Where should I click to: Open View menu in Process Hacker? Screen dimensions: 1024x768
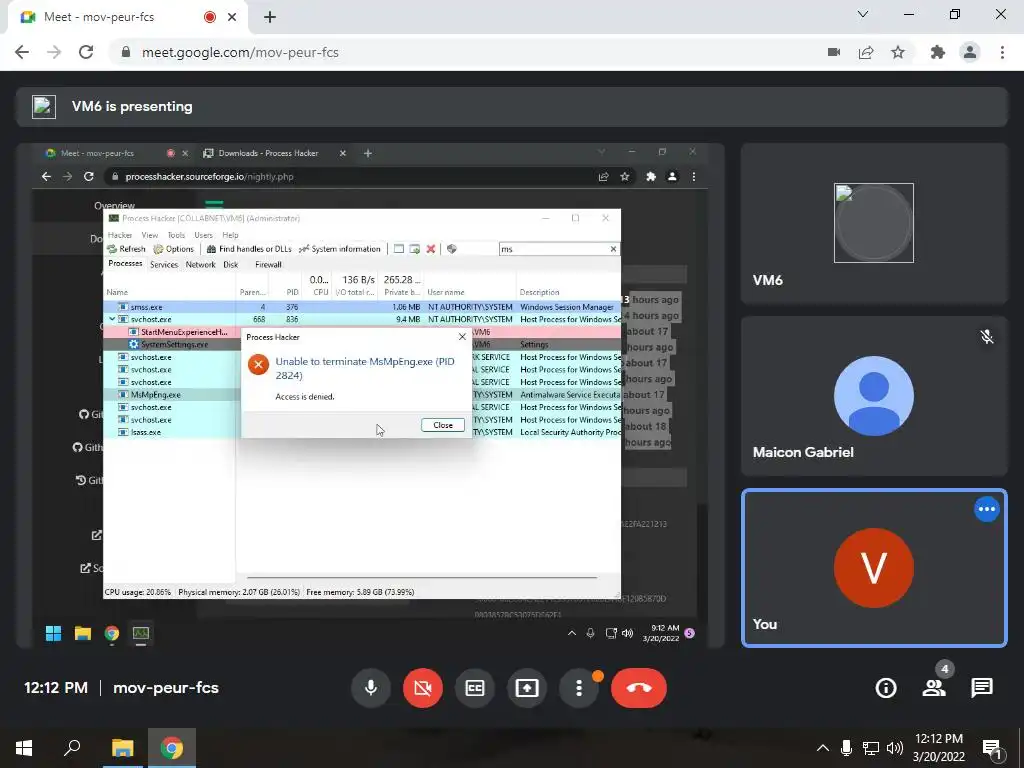point(150,235)
